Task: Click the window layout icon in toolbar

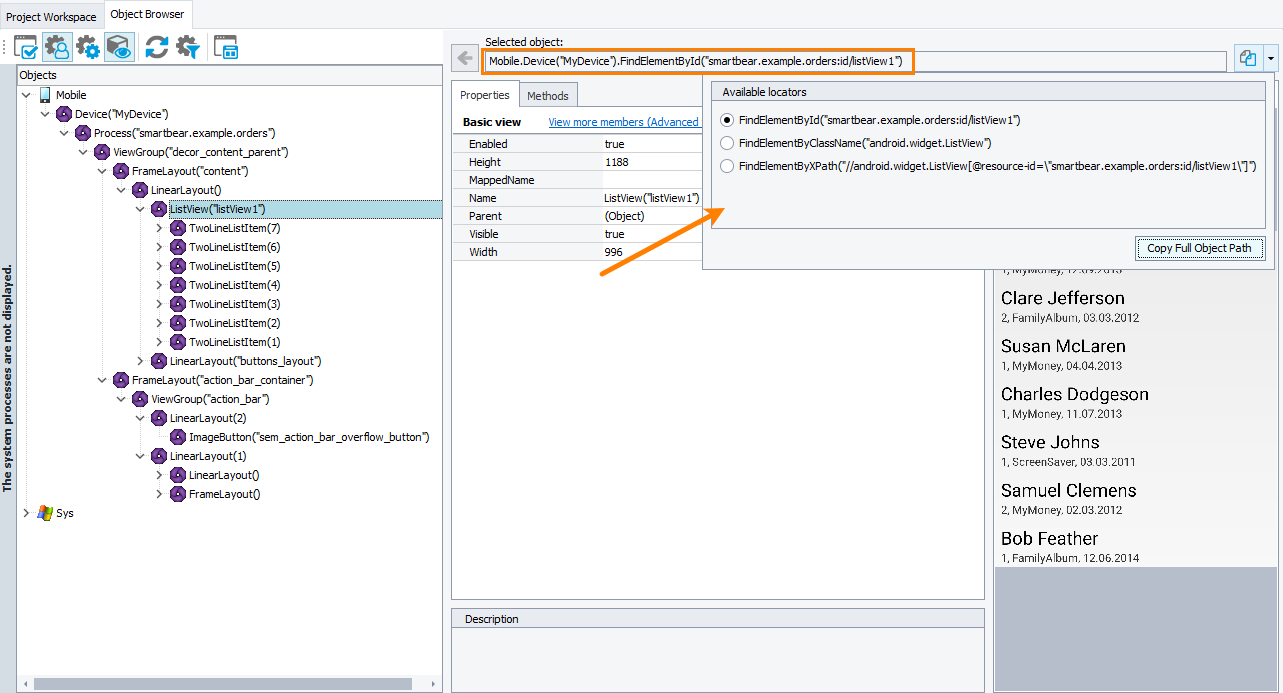Action: 226,47
